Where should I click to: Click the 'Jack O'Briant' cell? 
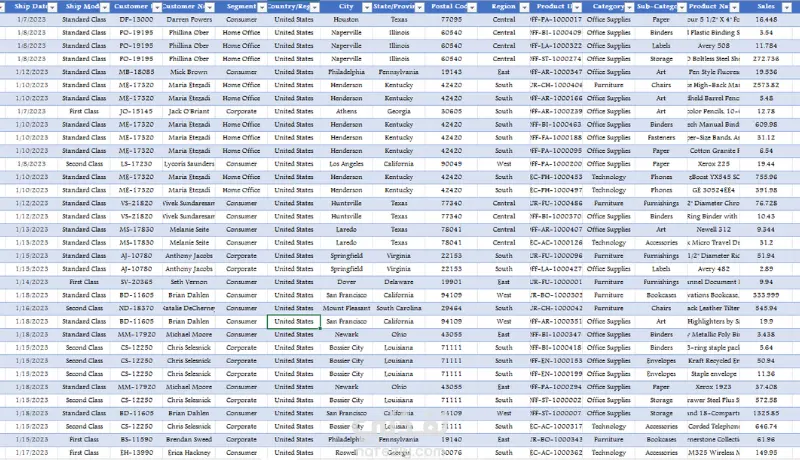189,111
